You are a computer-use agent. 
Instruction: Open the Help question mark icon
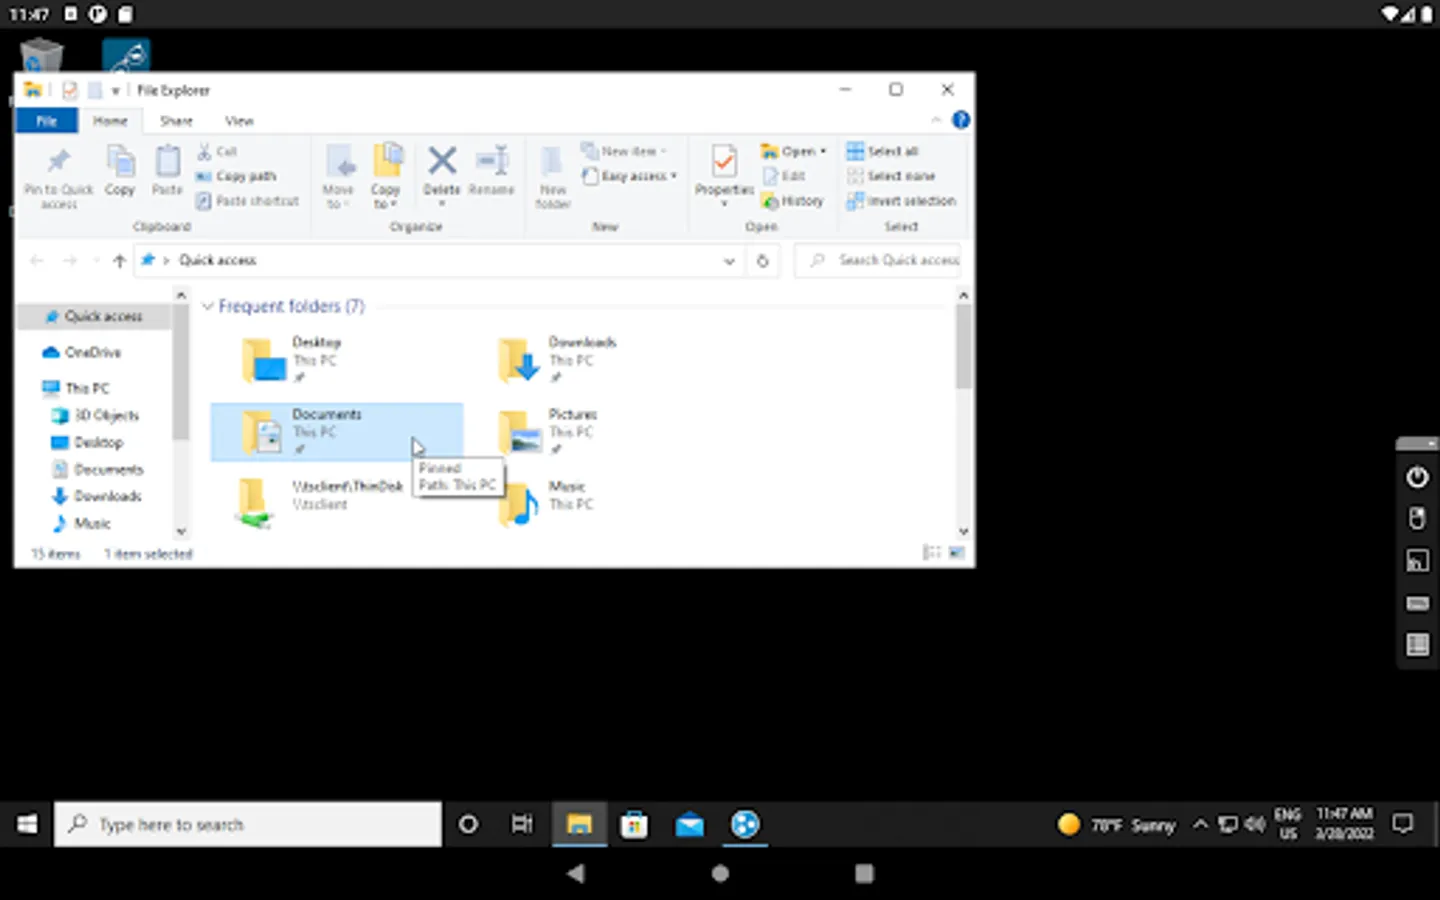coord(960,120)
